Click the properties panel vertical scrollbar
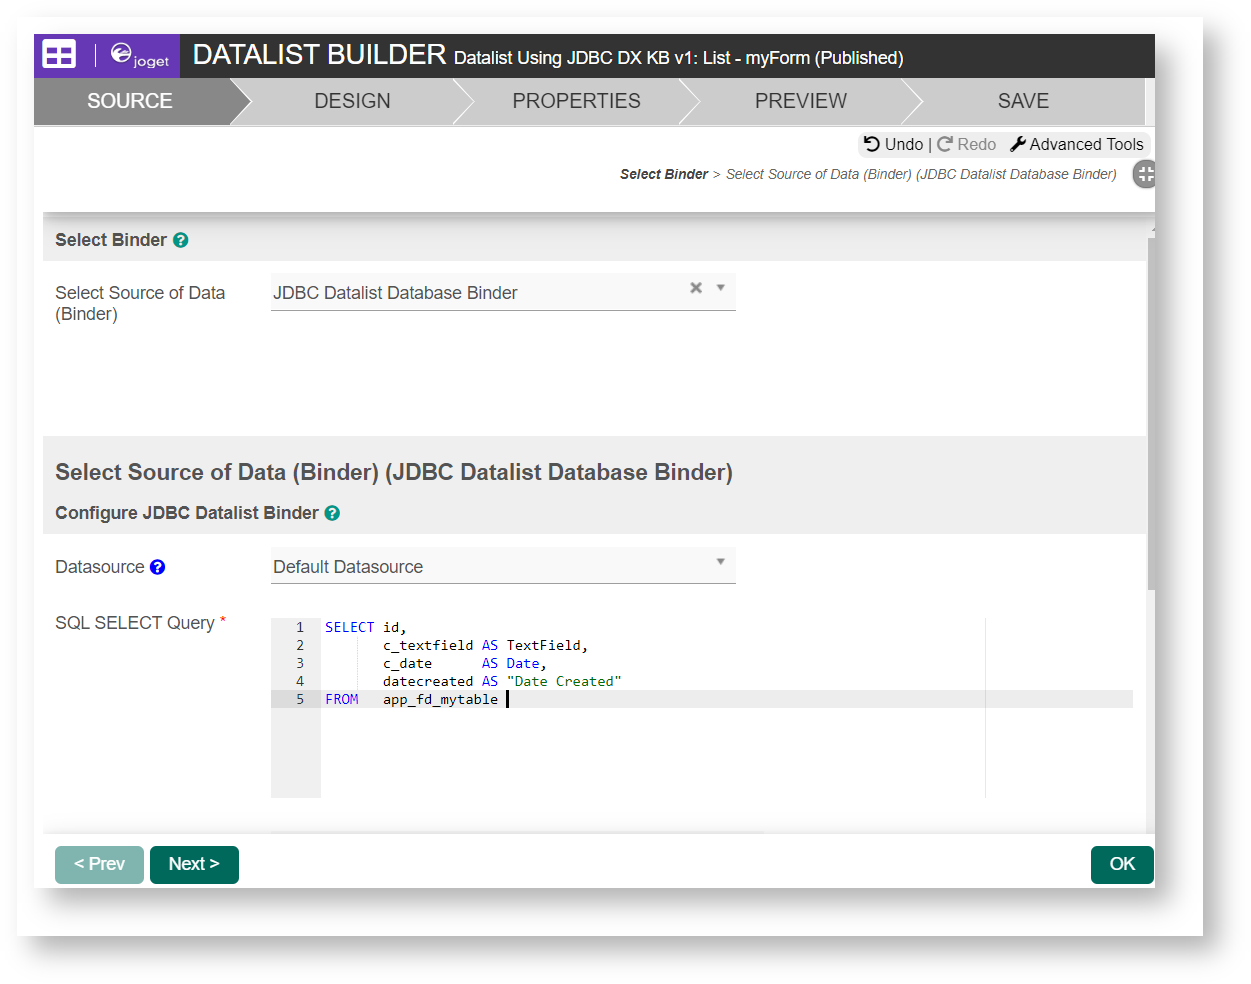Viewport: 1251px width, 984px height. point(1151,412)
